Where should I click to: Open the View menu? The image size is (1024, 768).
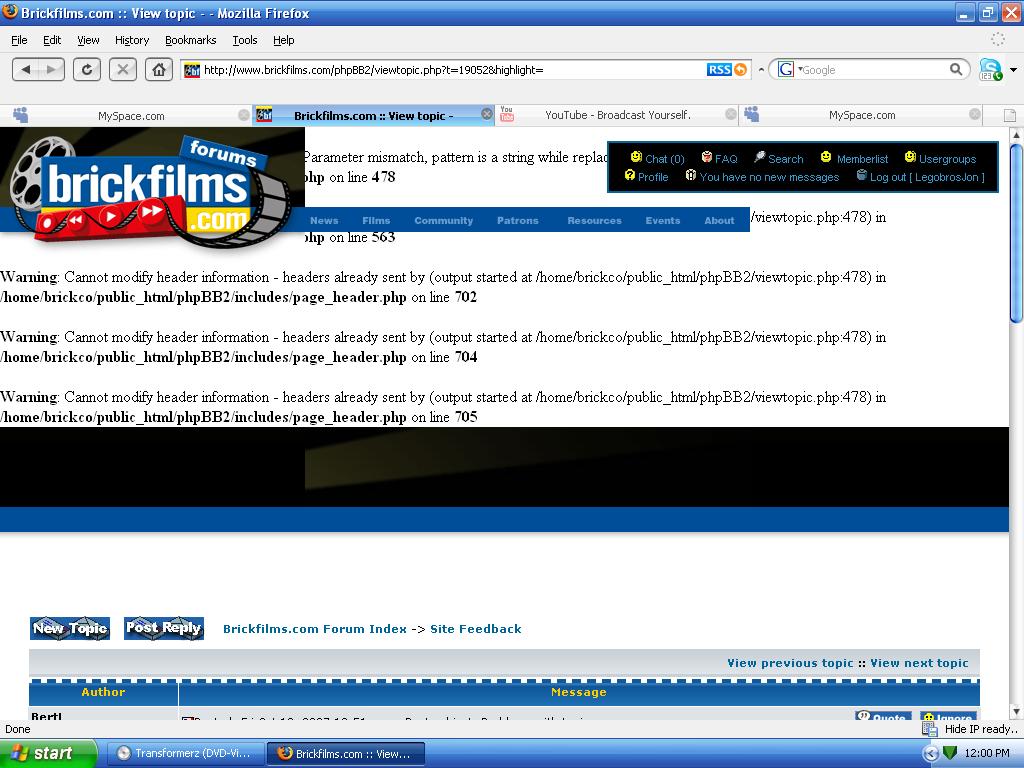(88, 40)
